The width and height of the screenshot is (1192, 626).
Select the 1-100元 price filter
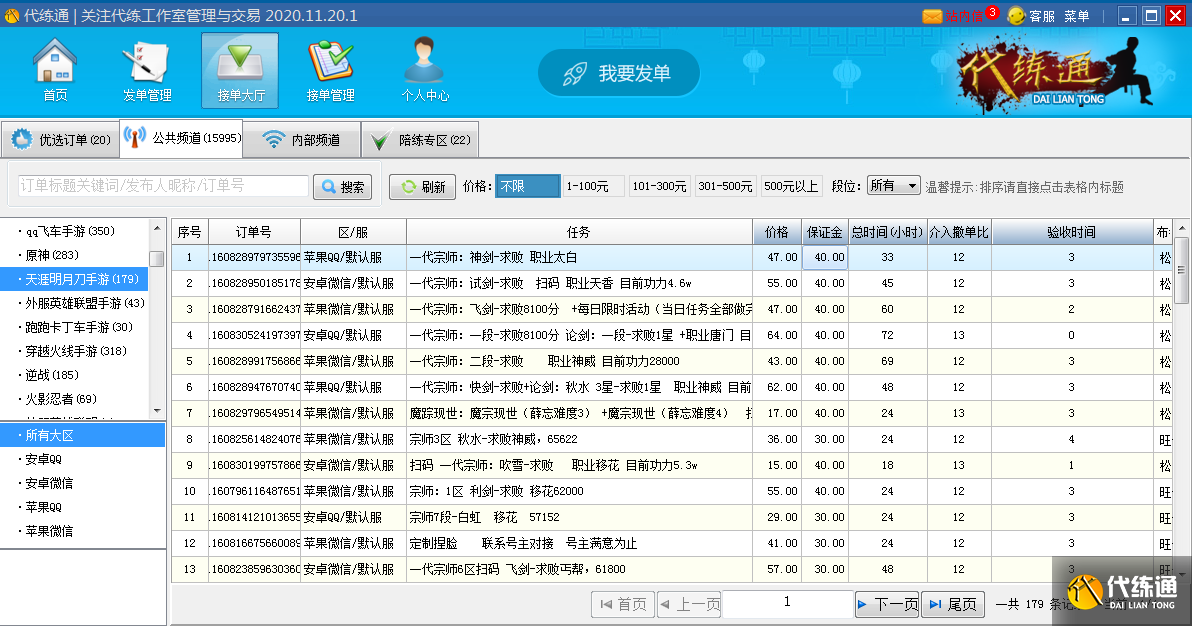pos(593,186)
